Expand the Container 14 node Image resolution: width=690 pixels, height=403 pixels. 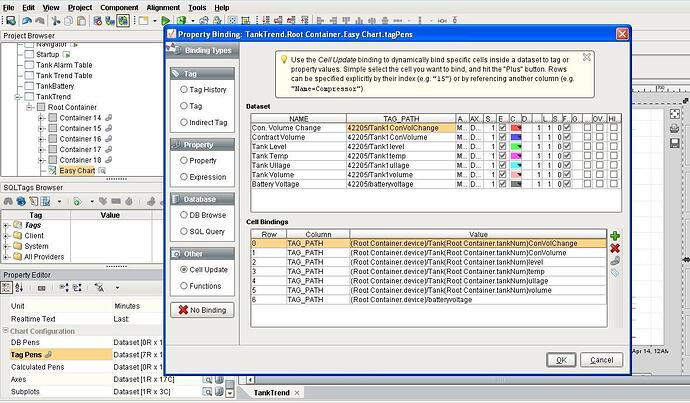(x=40, y=118)
